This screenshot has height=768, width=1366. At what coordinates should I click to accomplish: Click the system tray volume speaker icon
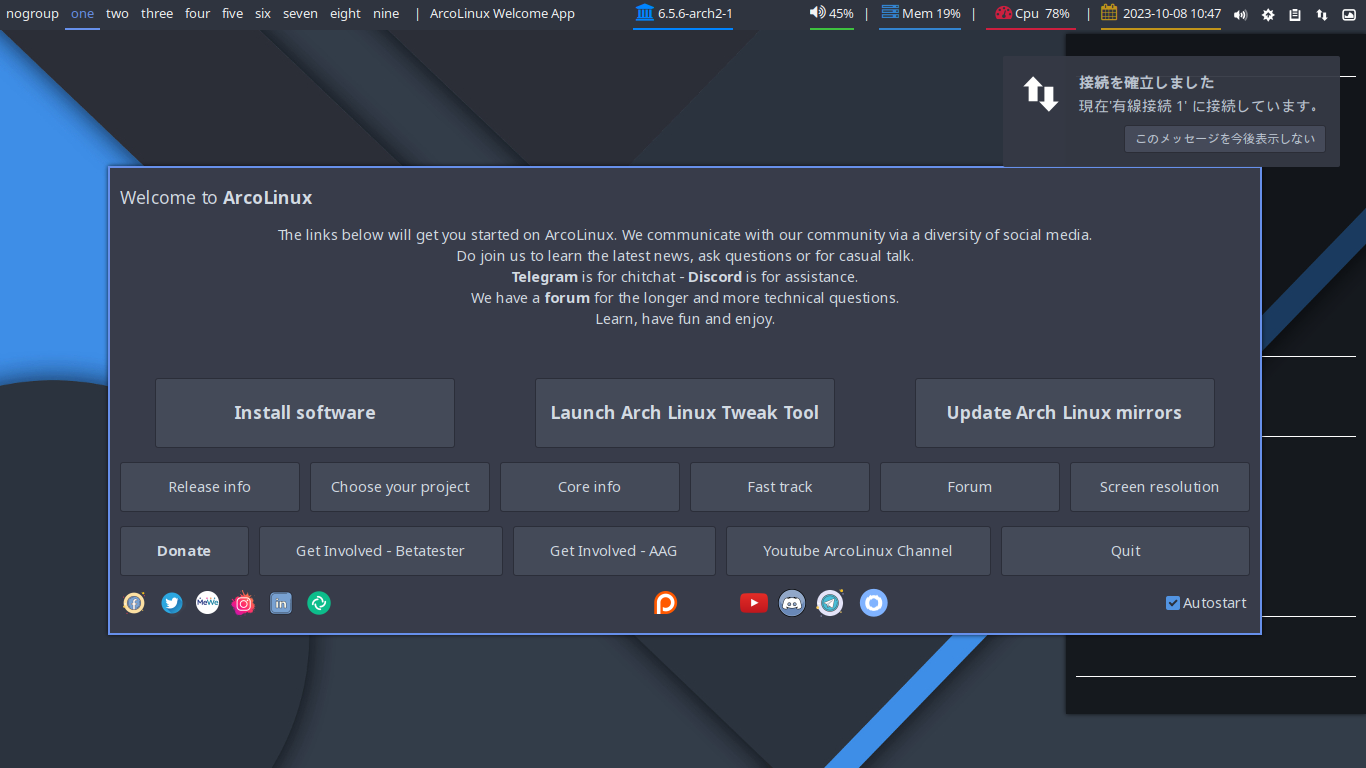pyautogui.click(x=1241, y=14)
